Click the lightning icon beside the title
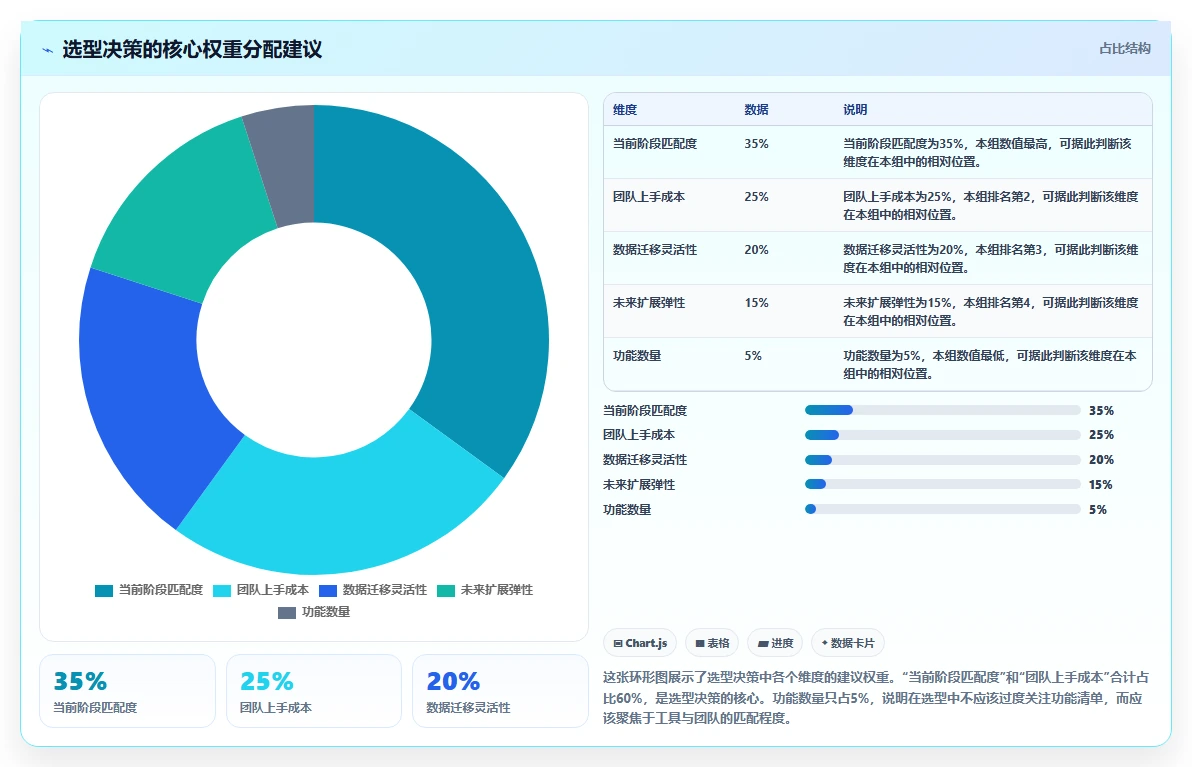The width and height of the screenshot is (1192, 767). [x=48, y=50]
